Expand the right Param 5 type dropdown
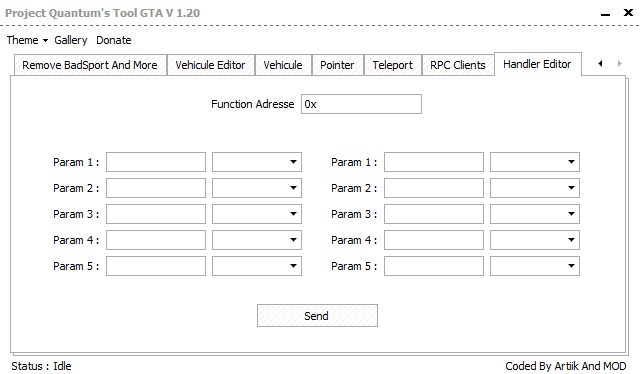Viewport: 640px width, 374px height. click(535, 266)
